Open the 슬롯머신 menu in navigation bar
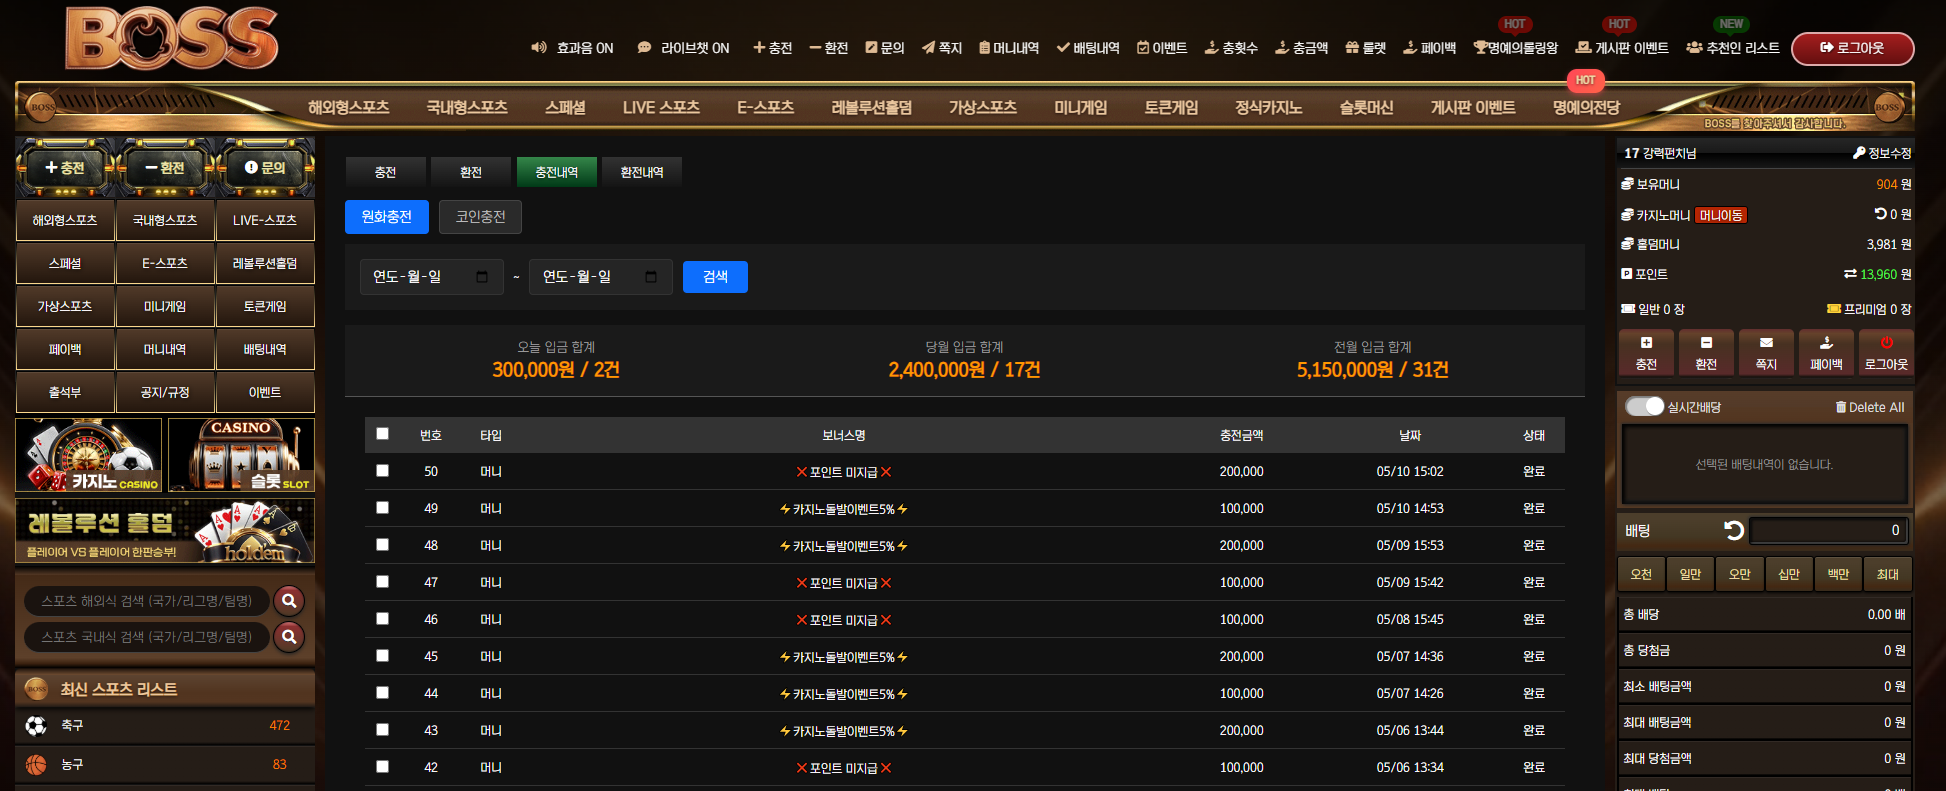This screenshot has width=1946, height=791. 1366,107
